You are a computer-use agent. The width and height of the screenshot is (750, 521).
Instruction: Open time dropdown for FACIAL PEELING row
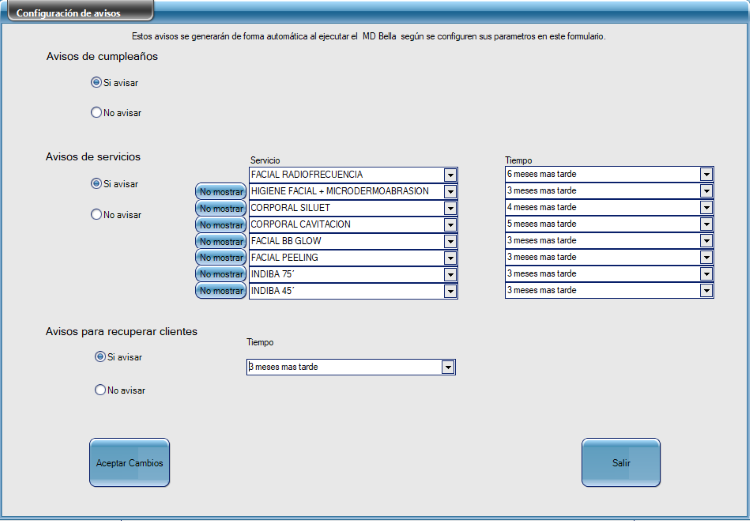click(x=706, y=257)
